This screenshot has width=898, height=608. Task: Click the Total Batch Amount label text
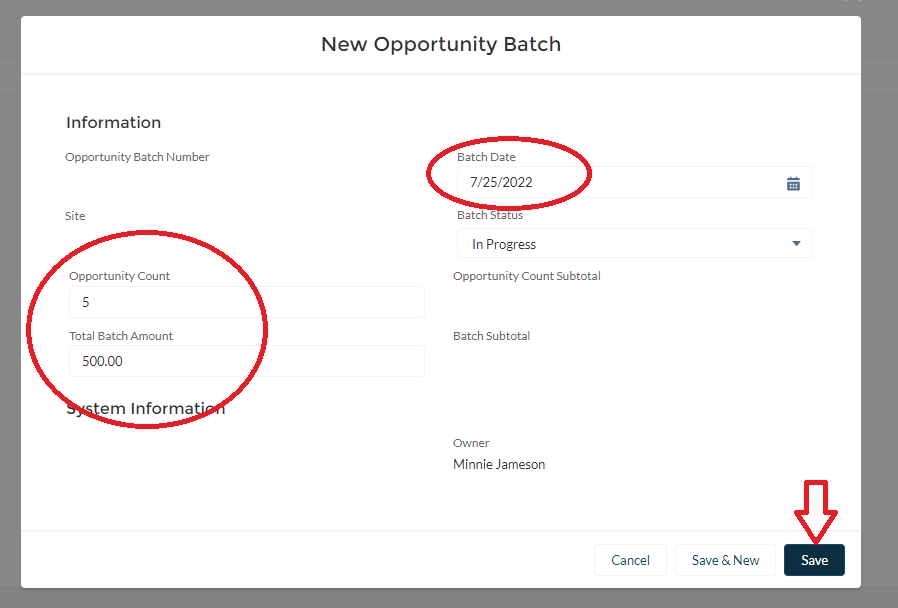tap(121, 336)
